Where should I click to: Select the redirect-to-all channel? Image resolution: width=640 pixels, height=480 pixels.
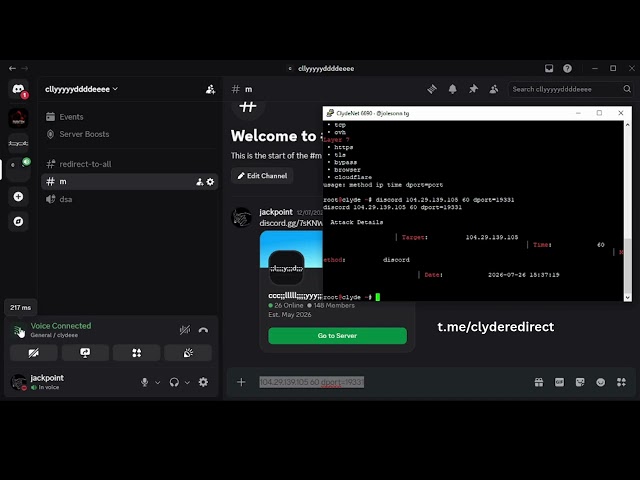[x=129, y=164]
